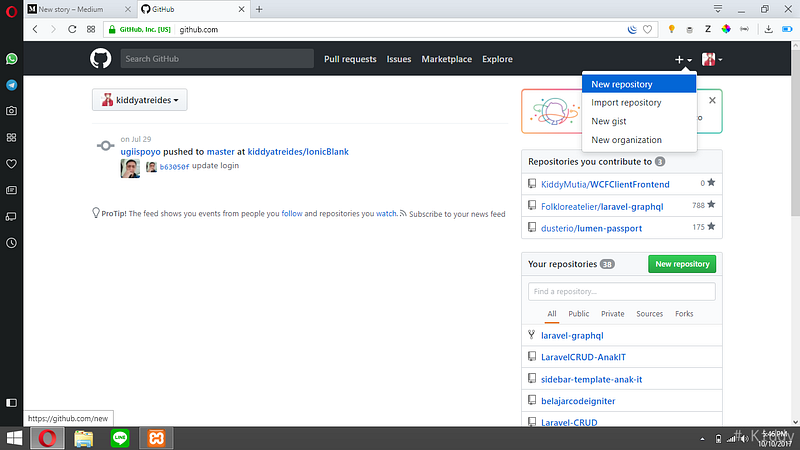Open File Explorer from taskbar

(84, 438)
